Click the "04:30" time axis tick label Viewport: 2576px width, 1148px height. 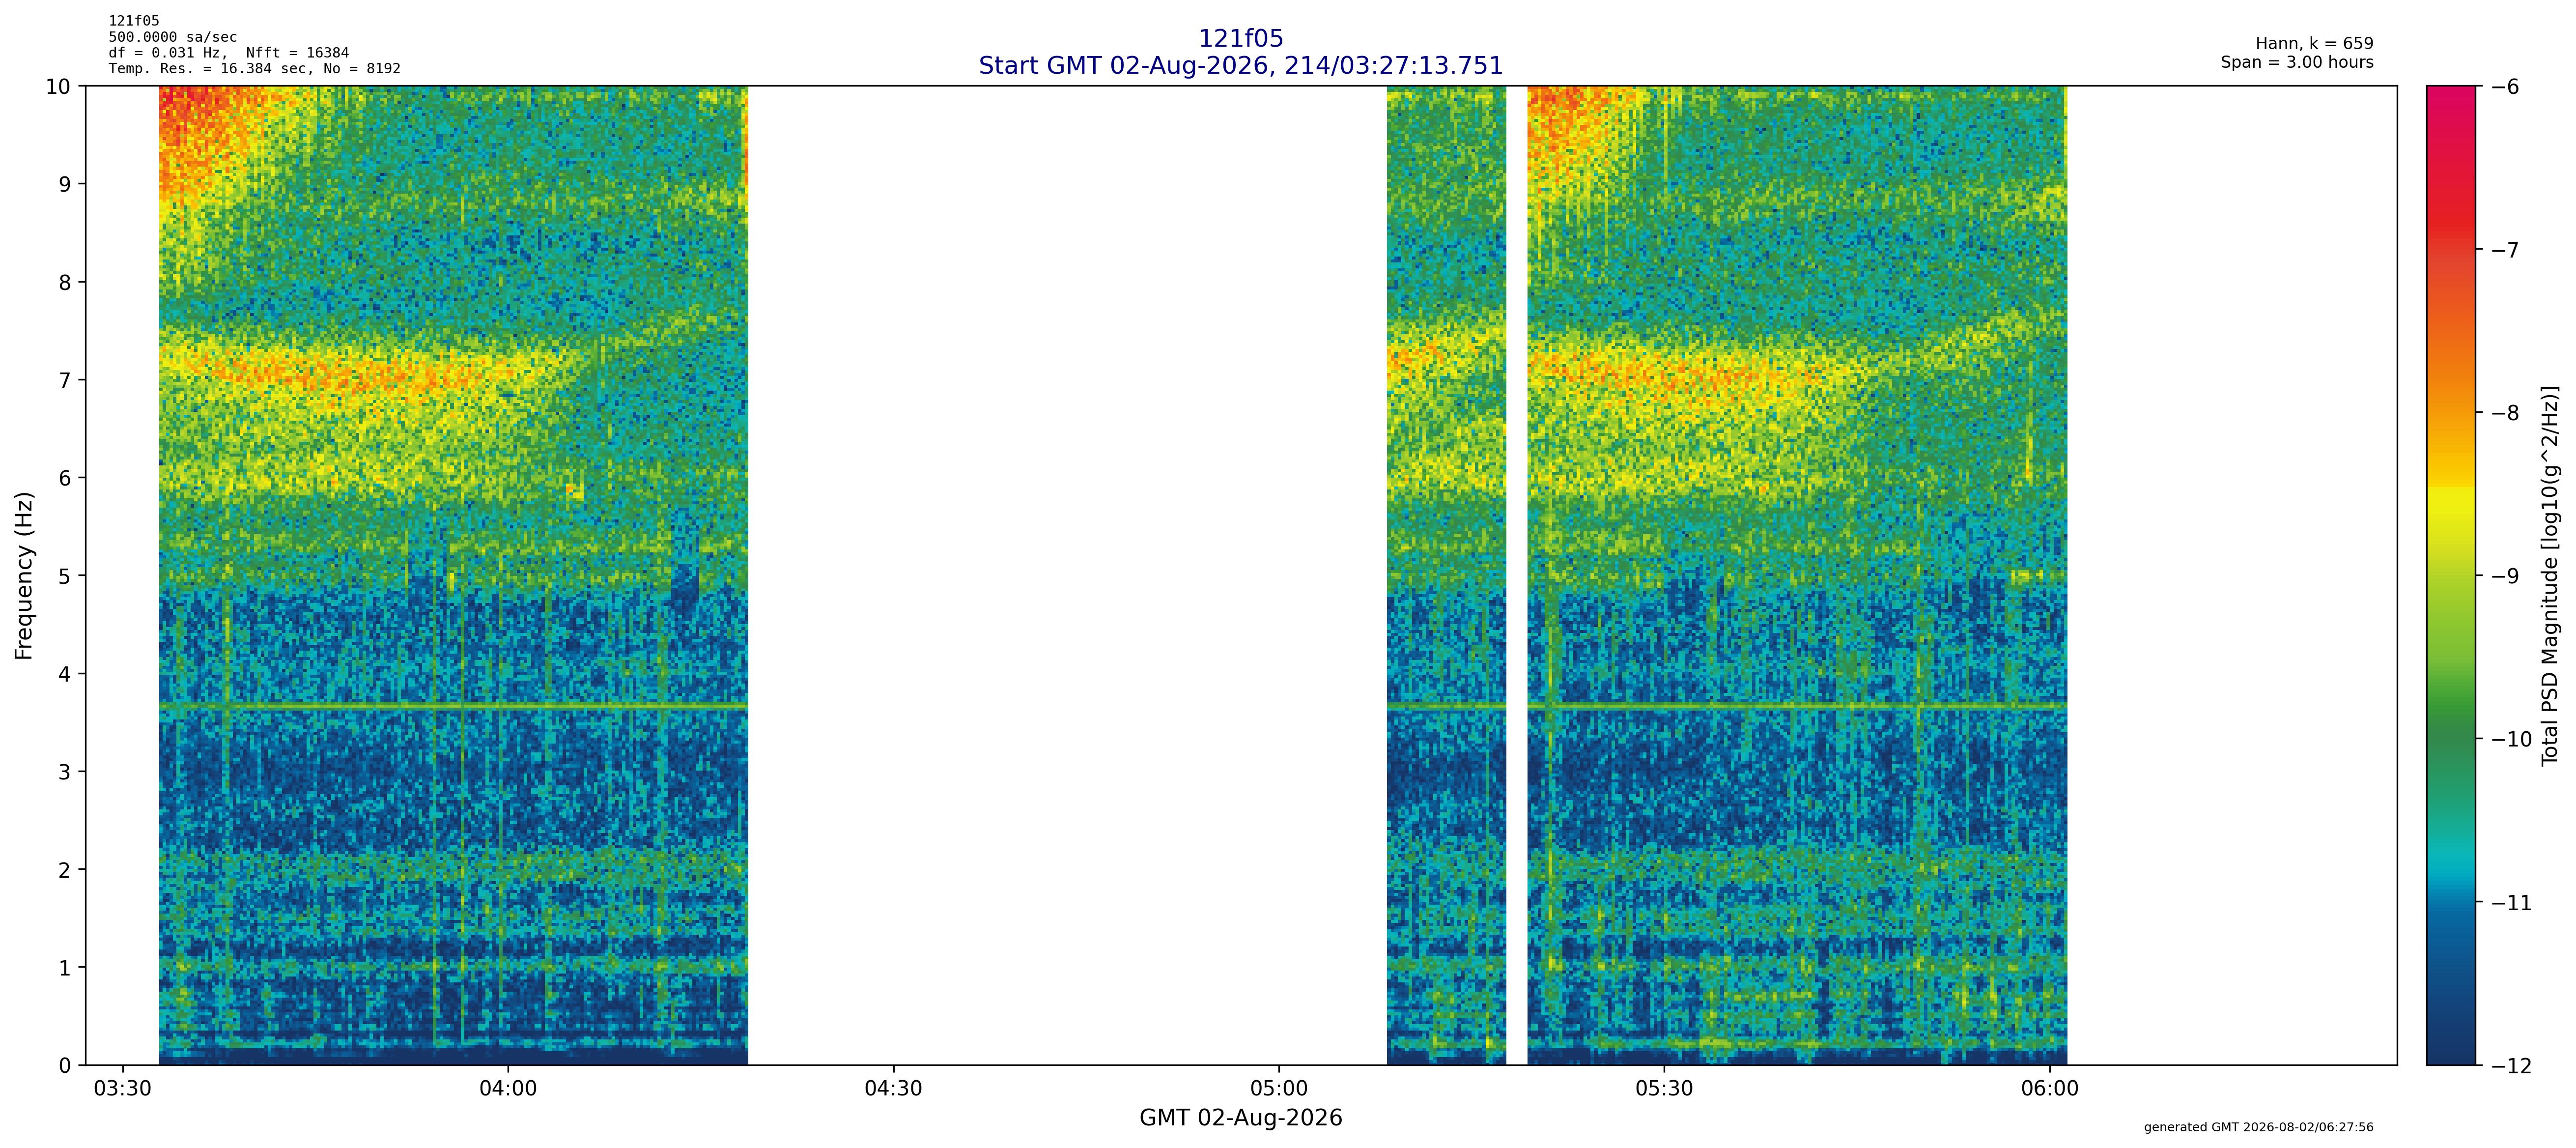click(x=893, y=1088)
